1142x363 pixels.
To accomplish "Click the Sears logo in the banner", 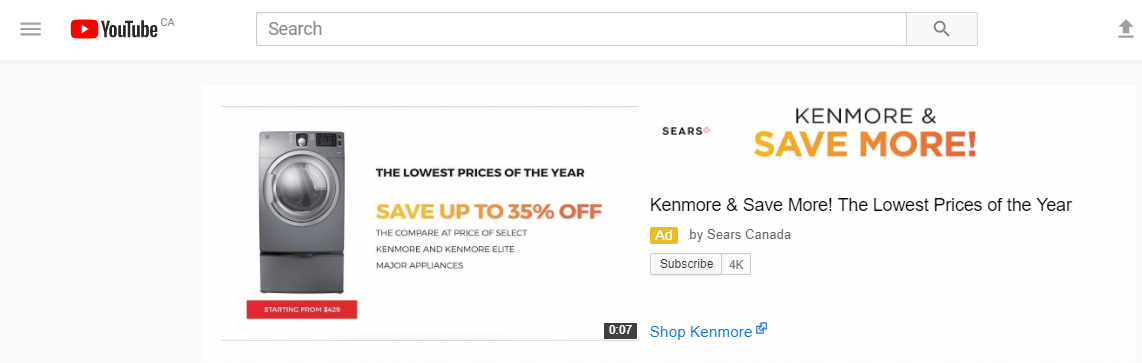I will [685, 131].
